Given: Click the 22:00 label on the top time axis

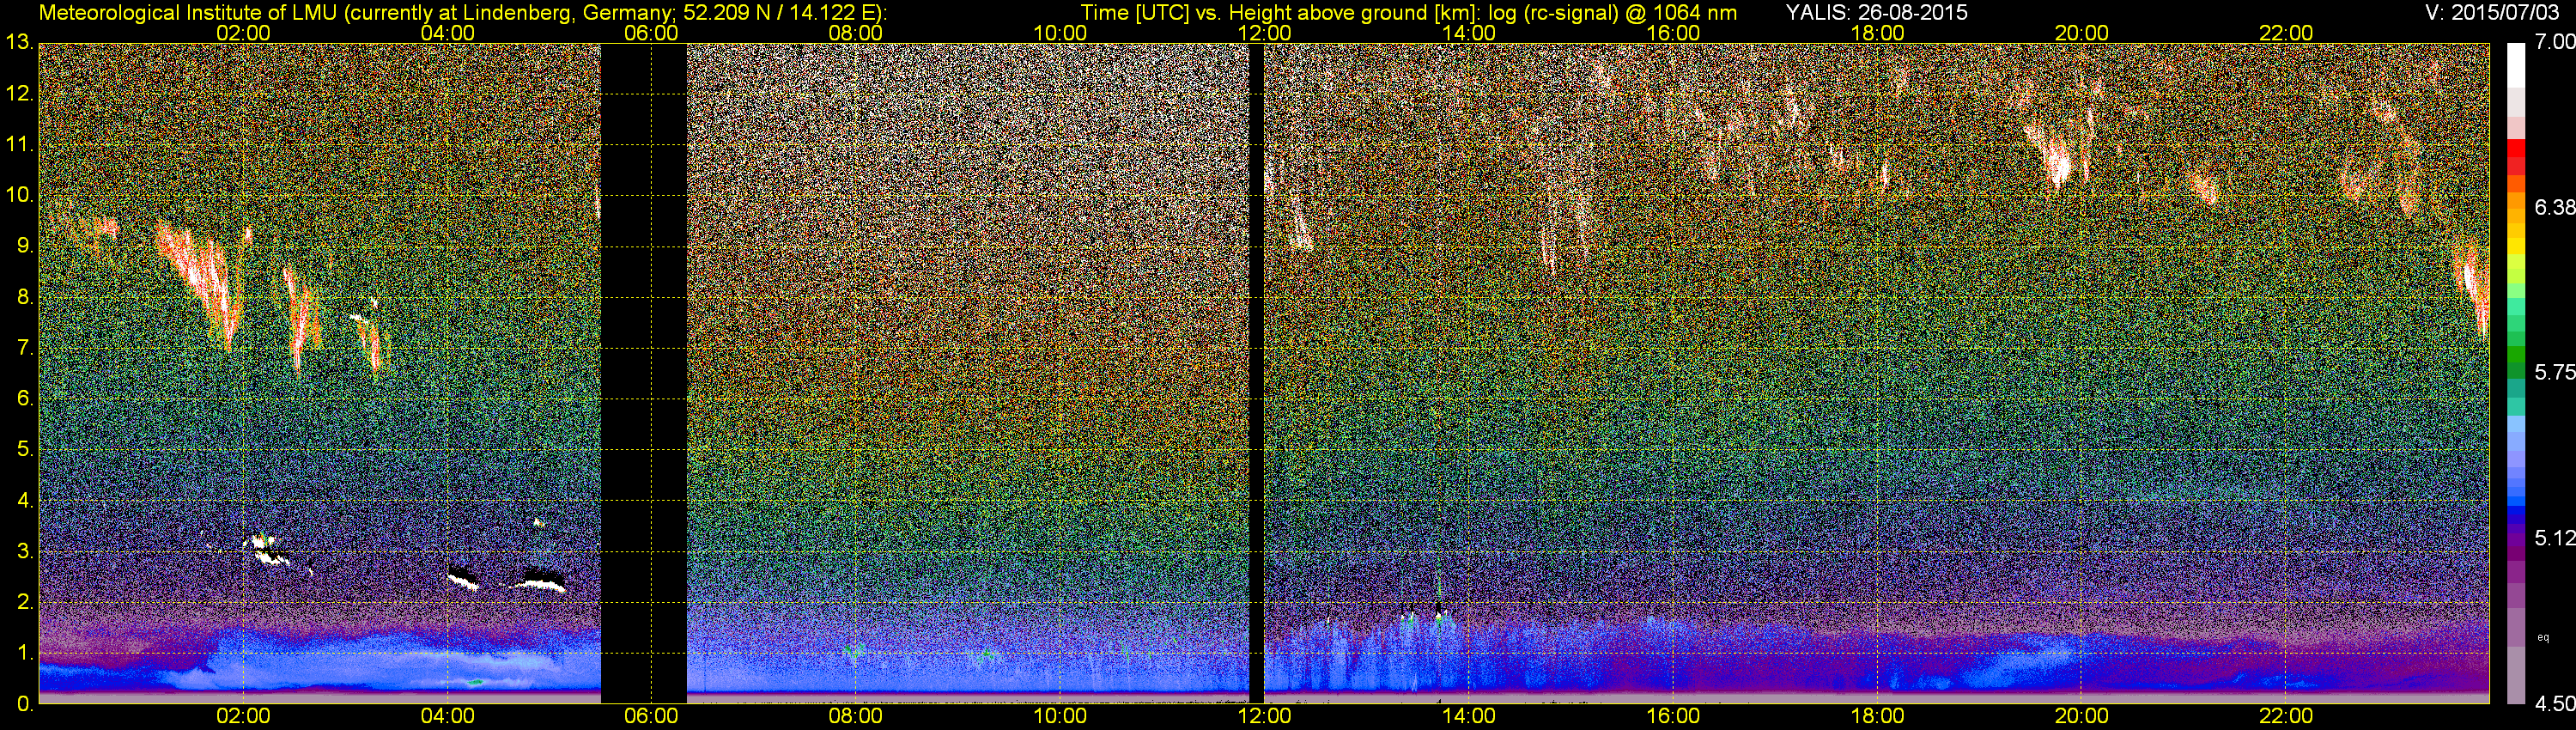Looking at the screenshot, I should click(2286, 33).
